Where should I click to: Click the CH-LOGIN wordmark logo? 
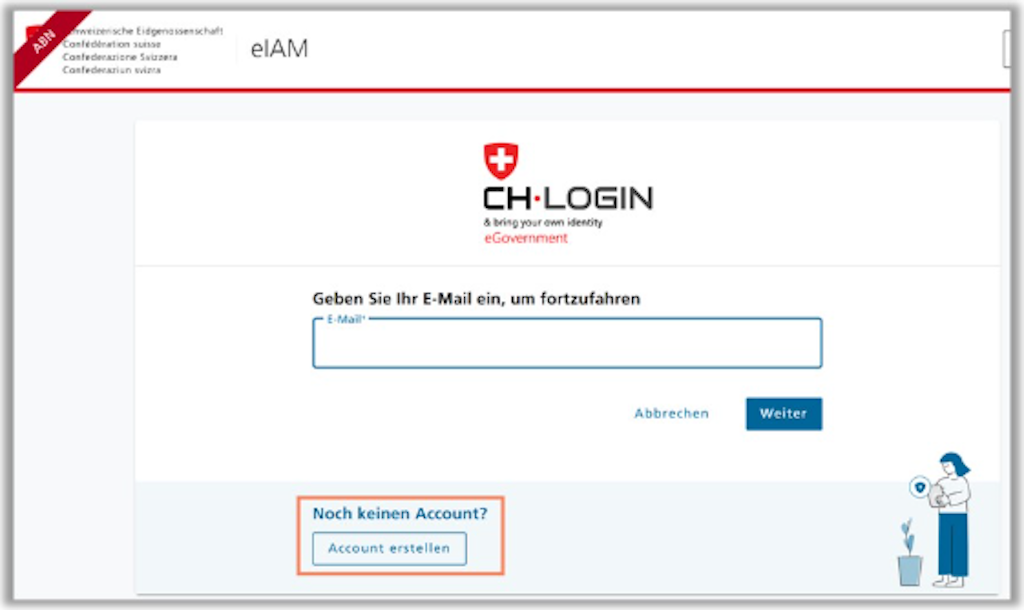point(568,199)
